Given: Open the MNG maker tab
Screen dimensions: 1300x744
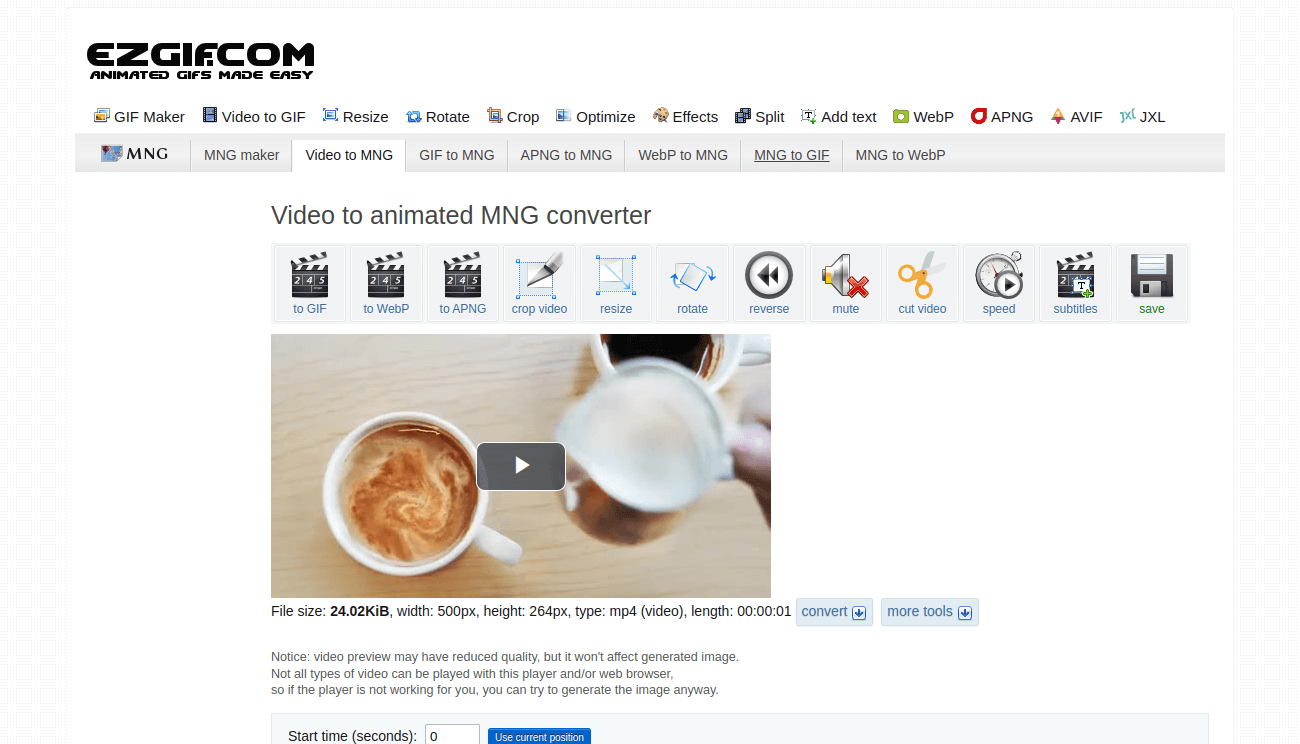Looking at the screenshot, I should 241,155.
